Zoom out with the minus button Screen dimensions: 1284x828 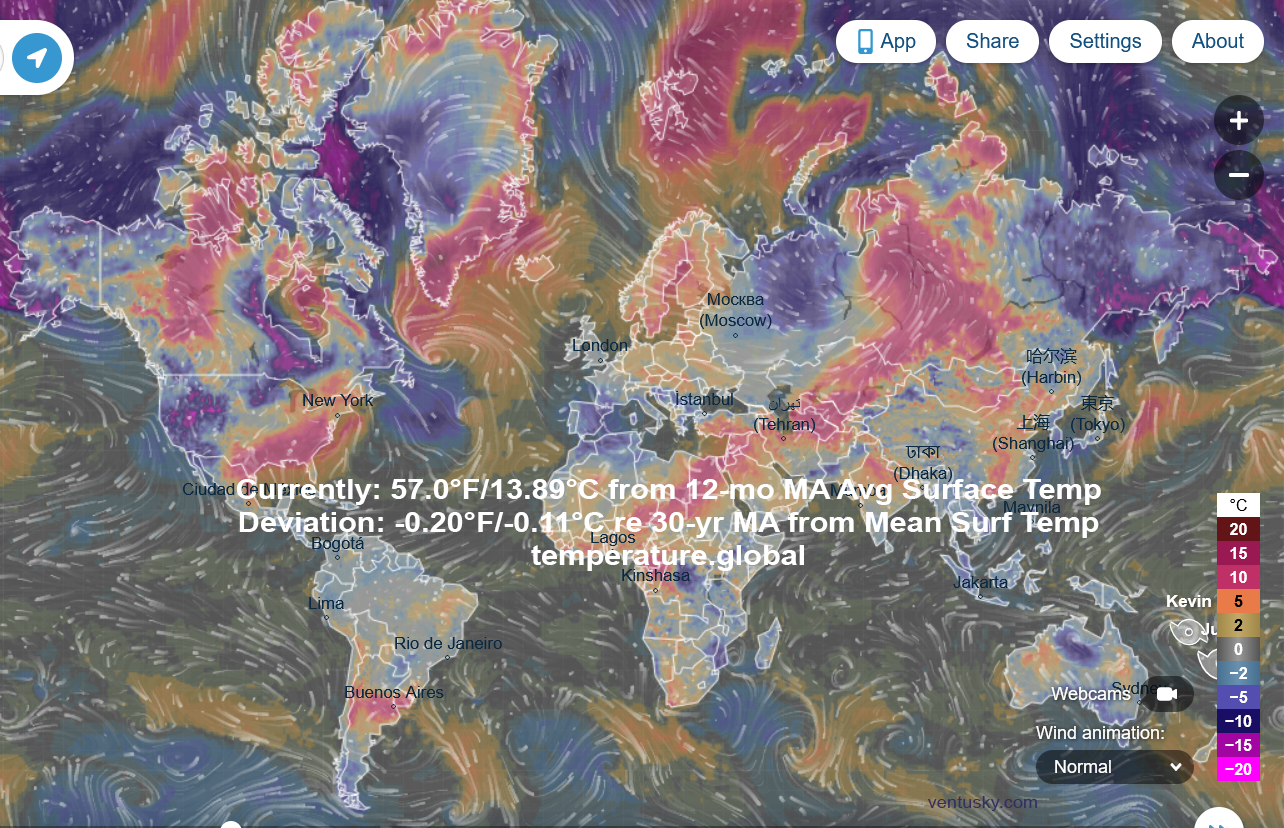coord(1238,175)
